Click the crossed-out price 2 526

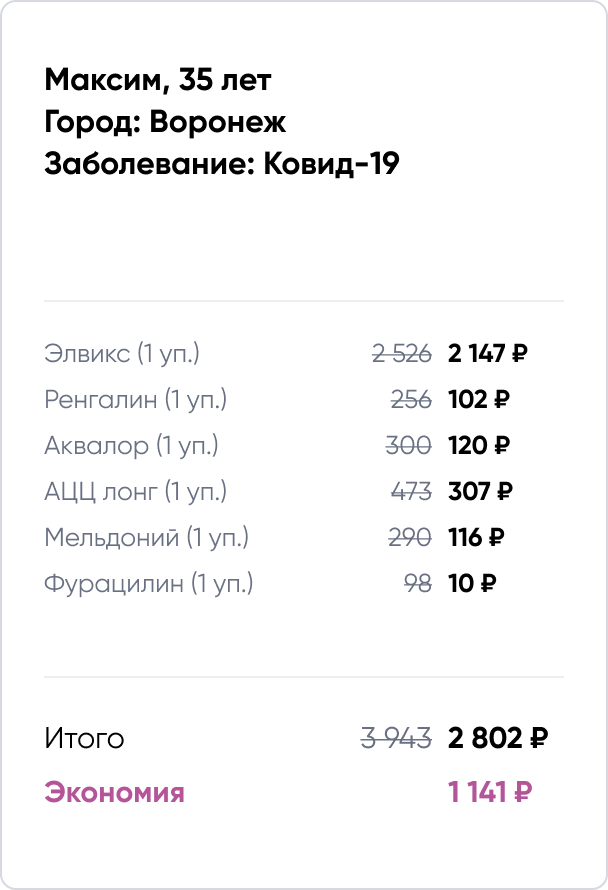click(x=401, y=353)
